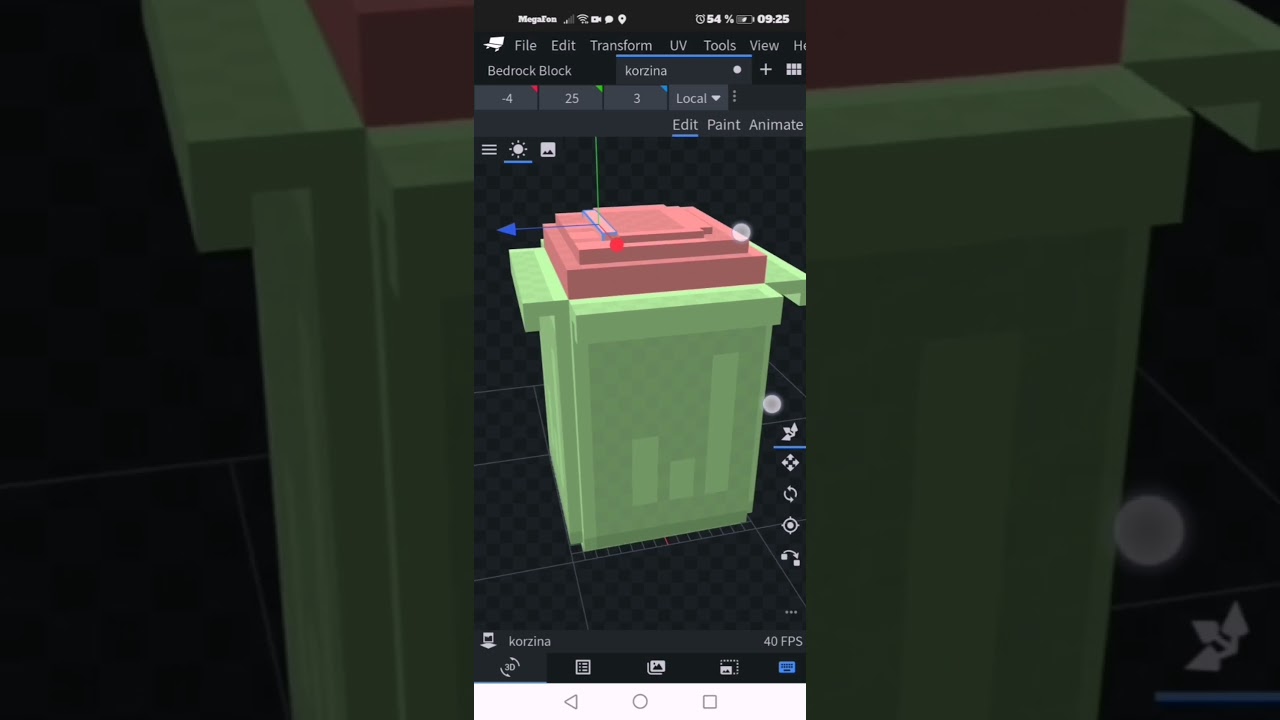Edit the Z position field showing 3
The width and height of the screenshot is (1280, 720).
click(636, 98)
